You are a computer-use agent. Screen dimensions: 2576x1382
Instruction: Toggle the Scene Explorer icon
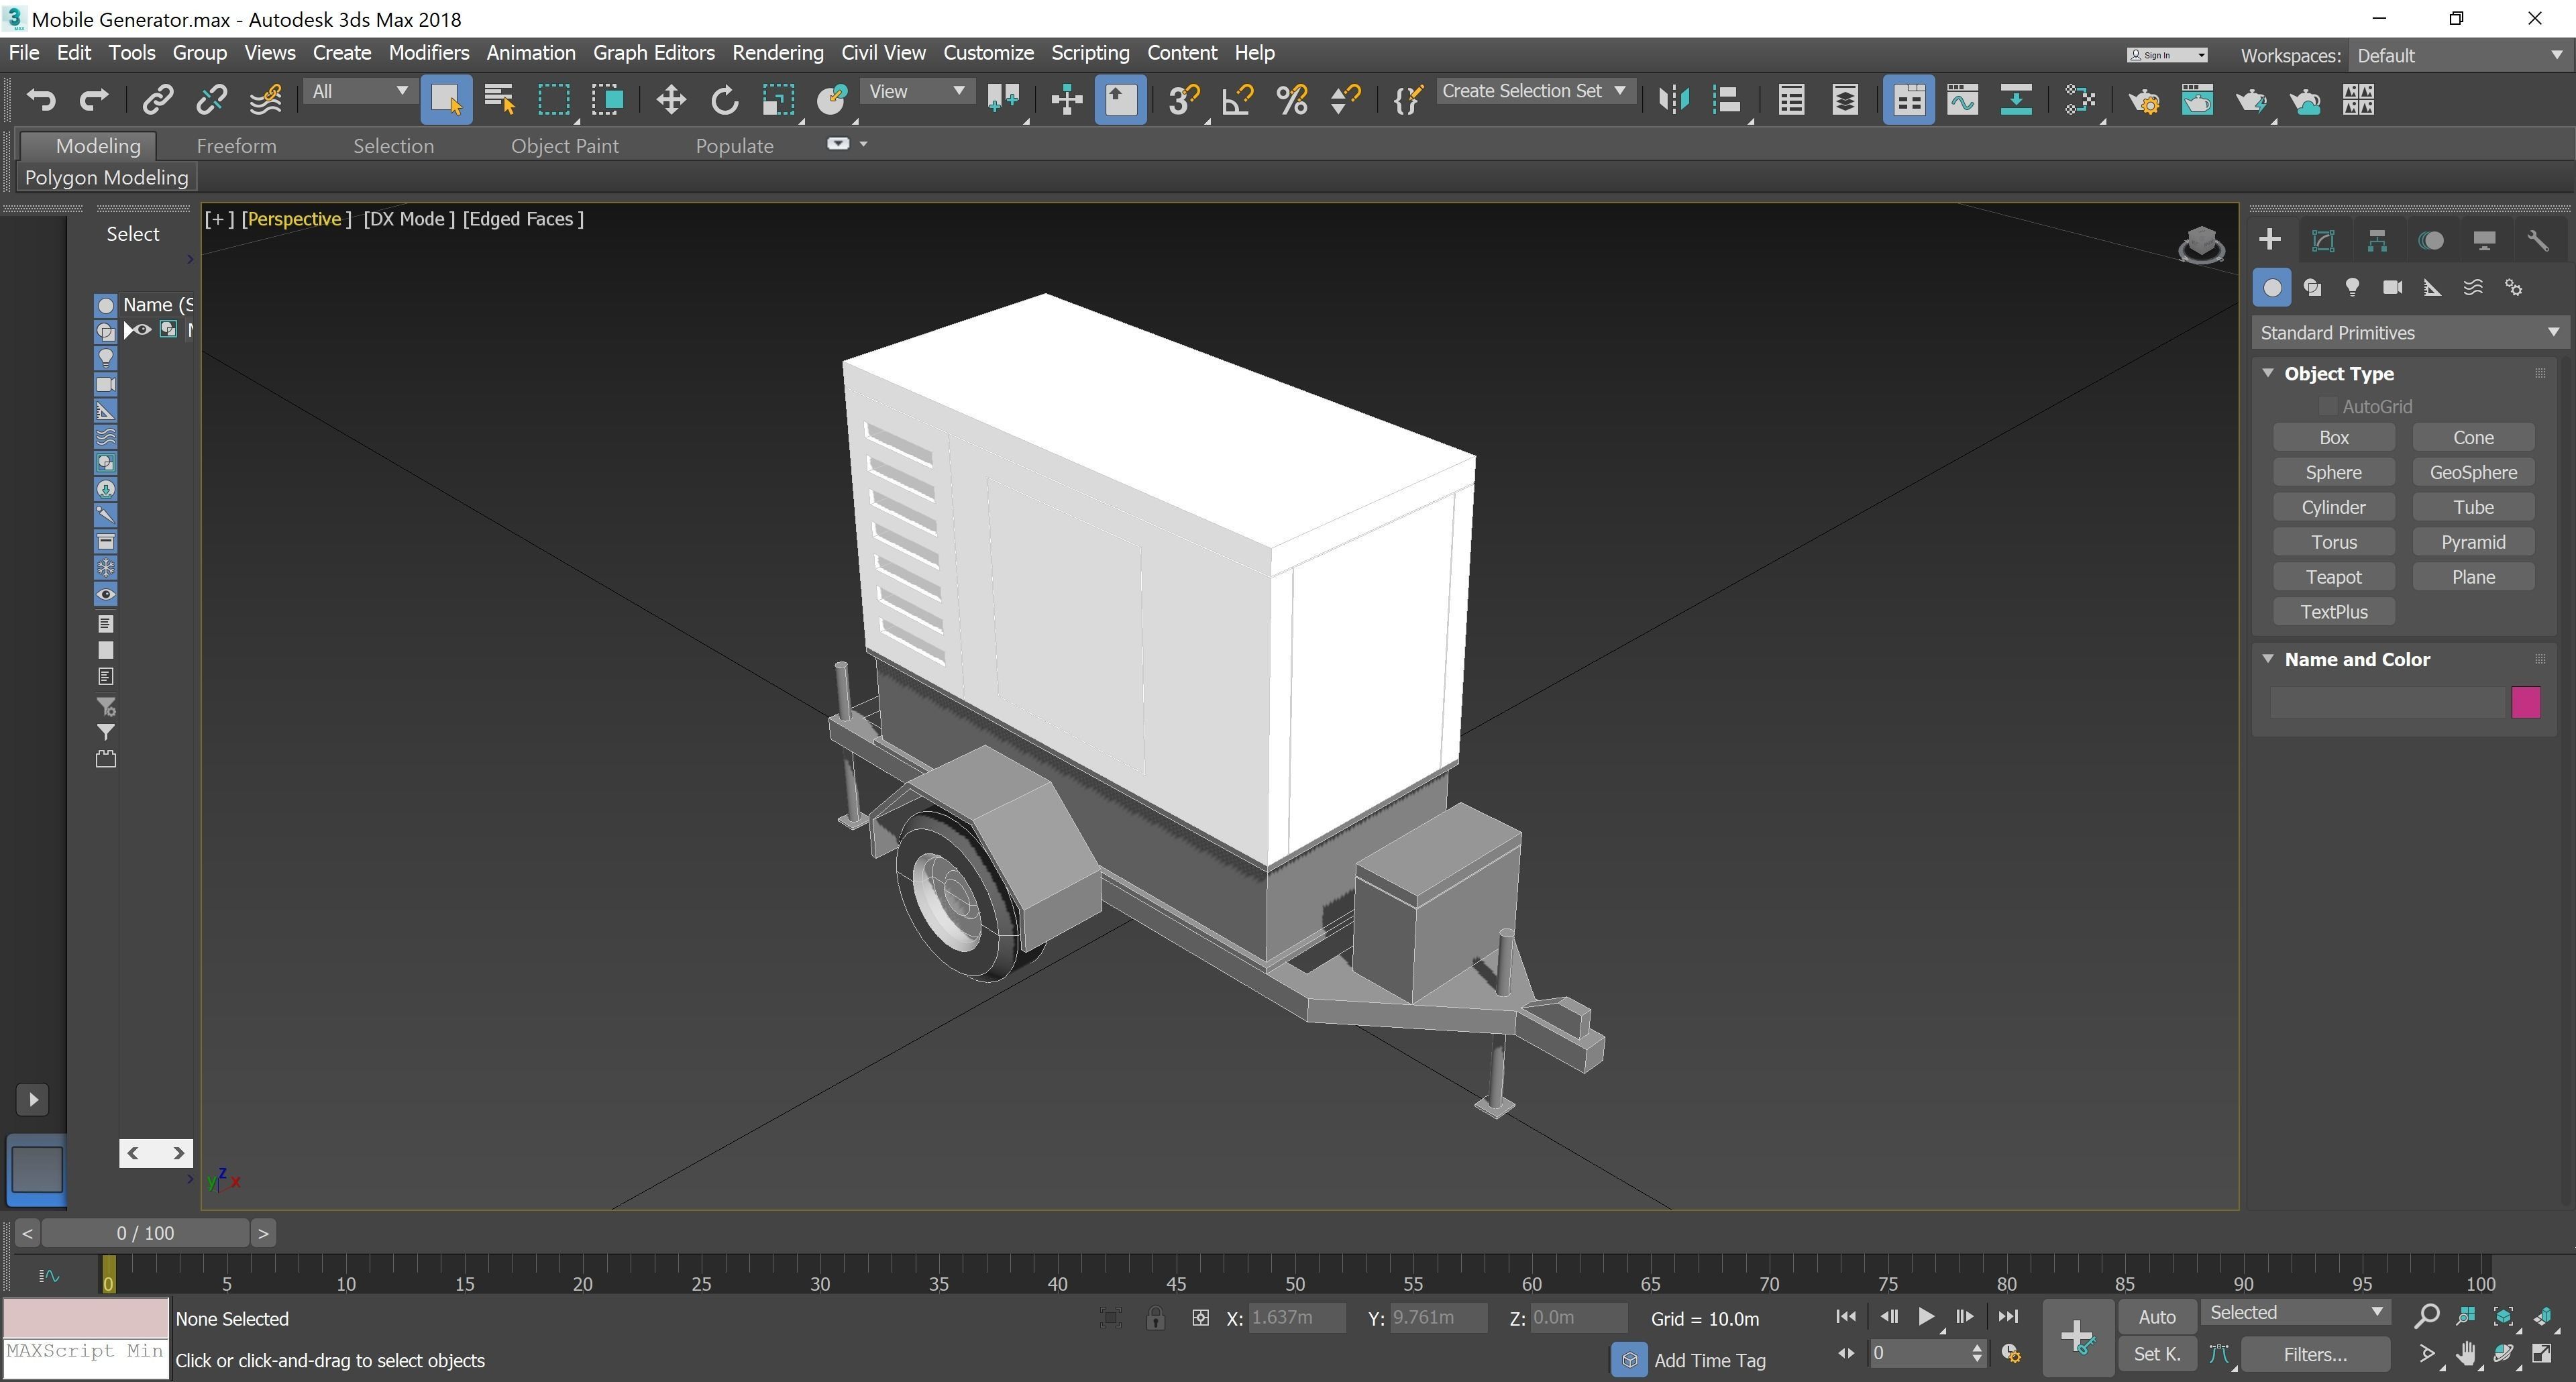point(1791,99)
